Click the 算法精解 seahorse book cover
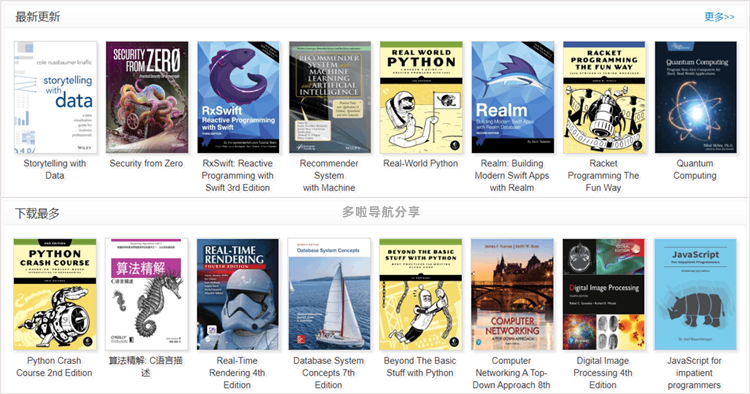 (146, 294)
